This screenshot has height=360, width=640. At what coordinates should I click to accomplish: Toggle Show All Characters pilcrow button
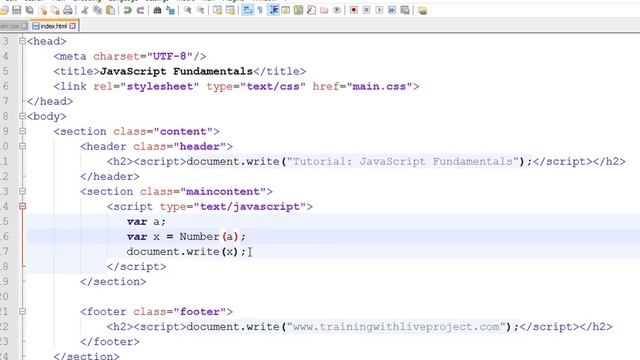click(260, 10)
